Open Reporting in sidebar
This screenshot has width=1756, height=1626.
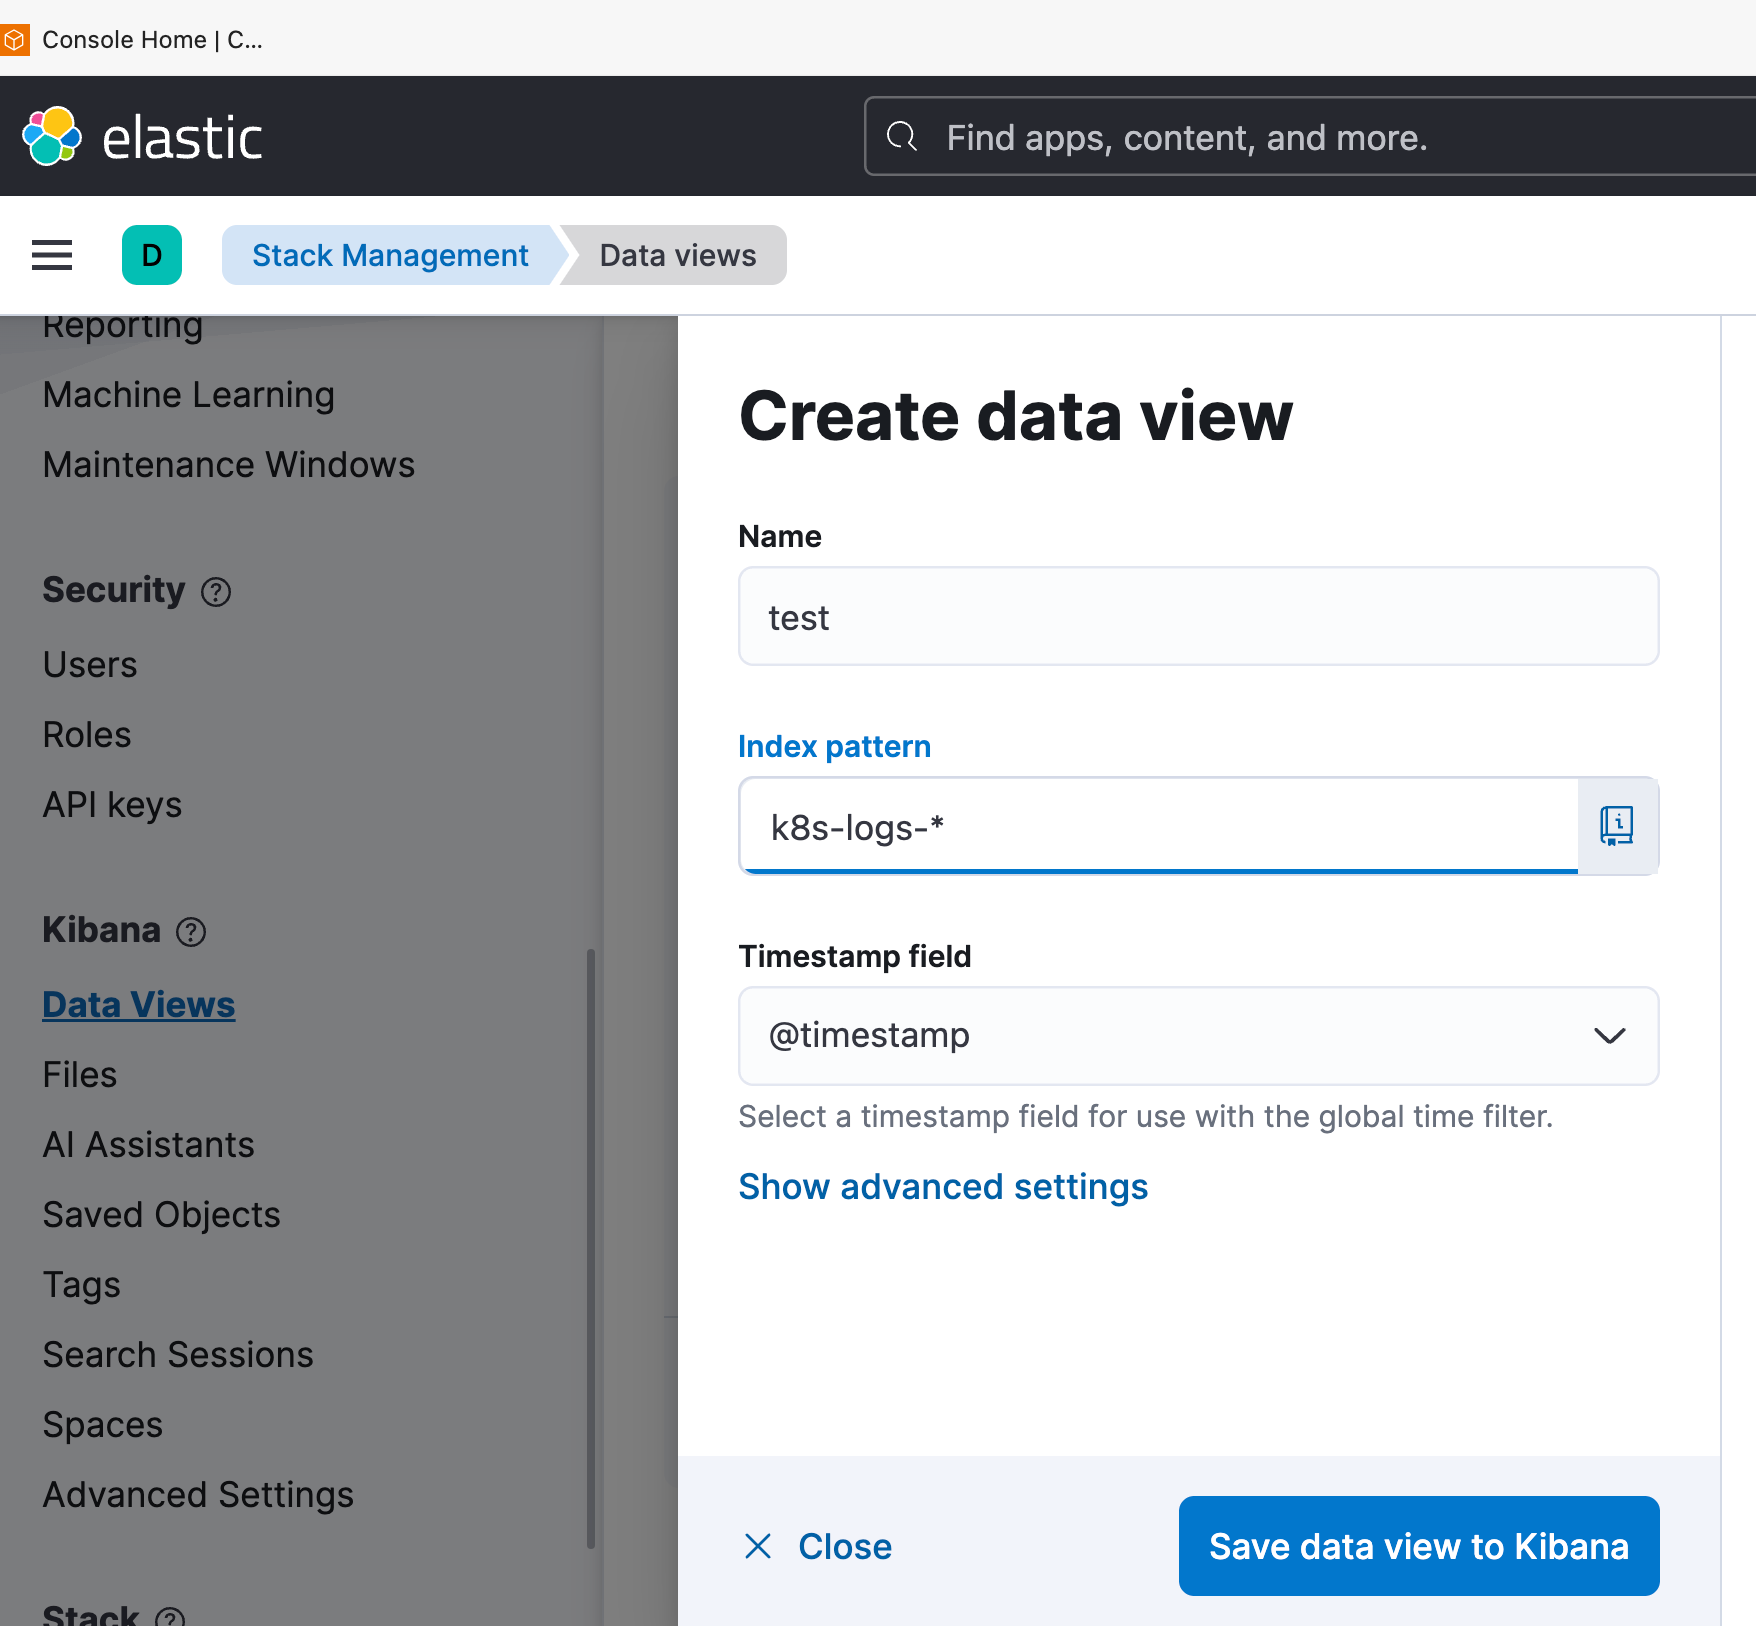(x=123, y=327)
